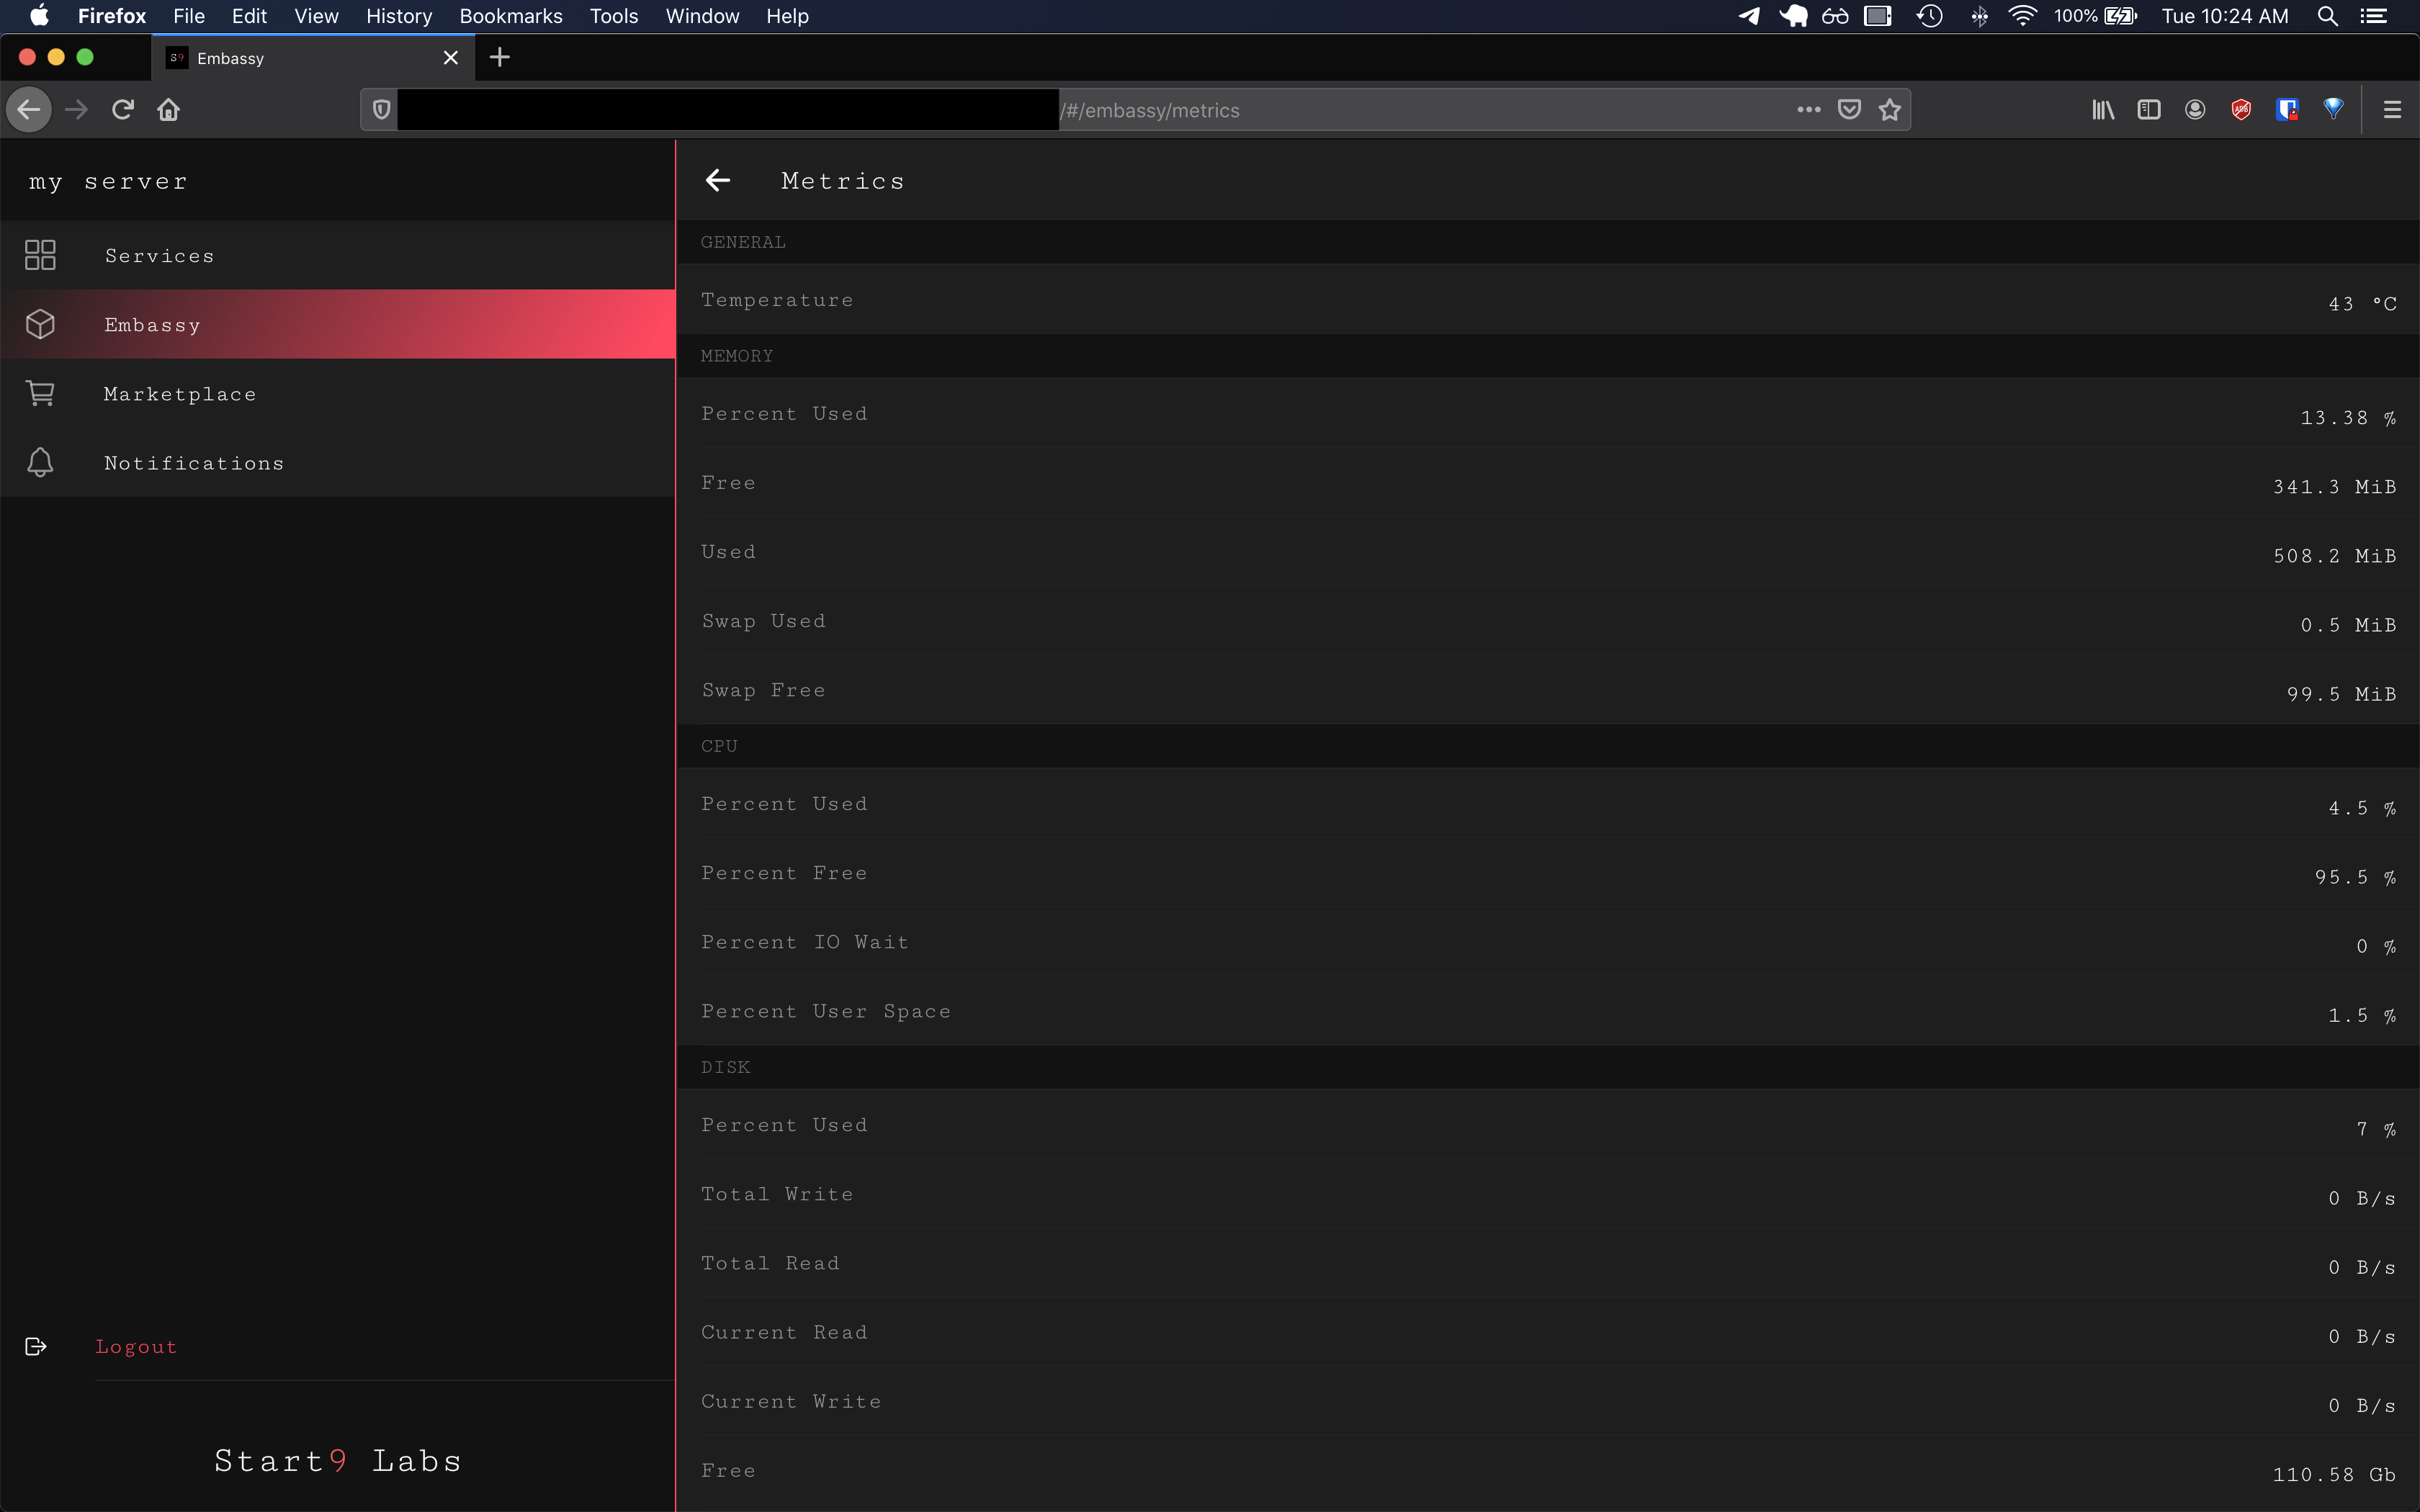Open Notifications bell in sidebar
Screen dimensions: 2420x1512
click(x=40, y=463)
